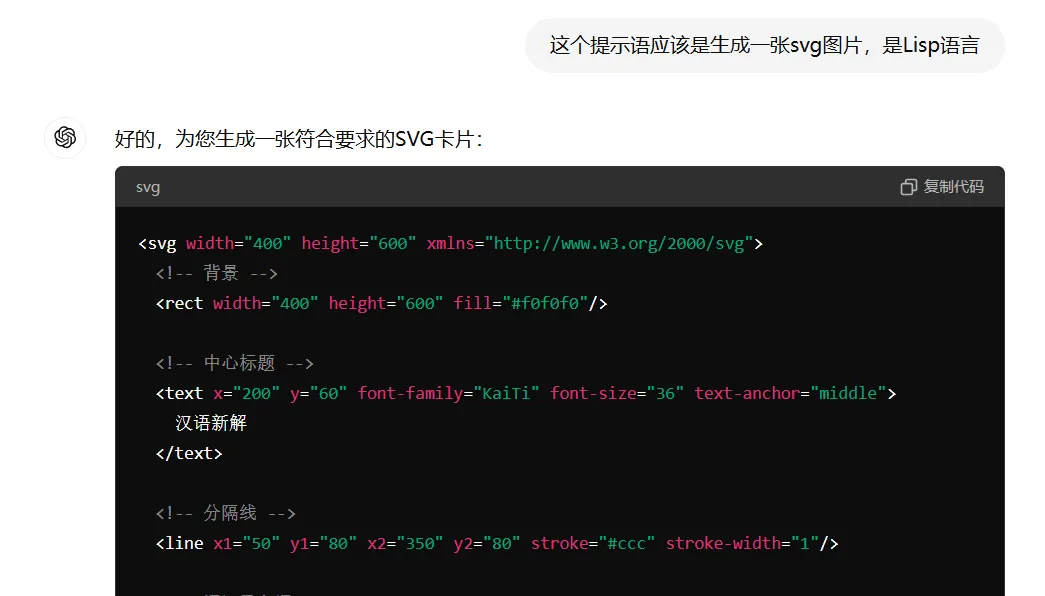Click the font-size value 36
The height and width of the screenshot is (596, 1045).
[x=665, y=393]
